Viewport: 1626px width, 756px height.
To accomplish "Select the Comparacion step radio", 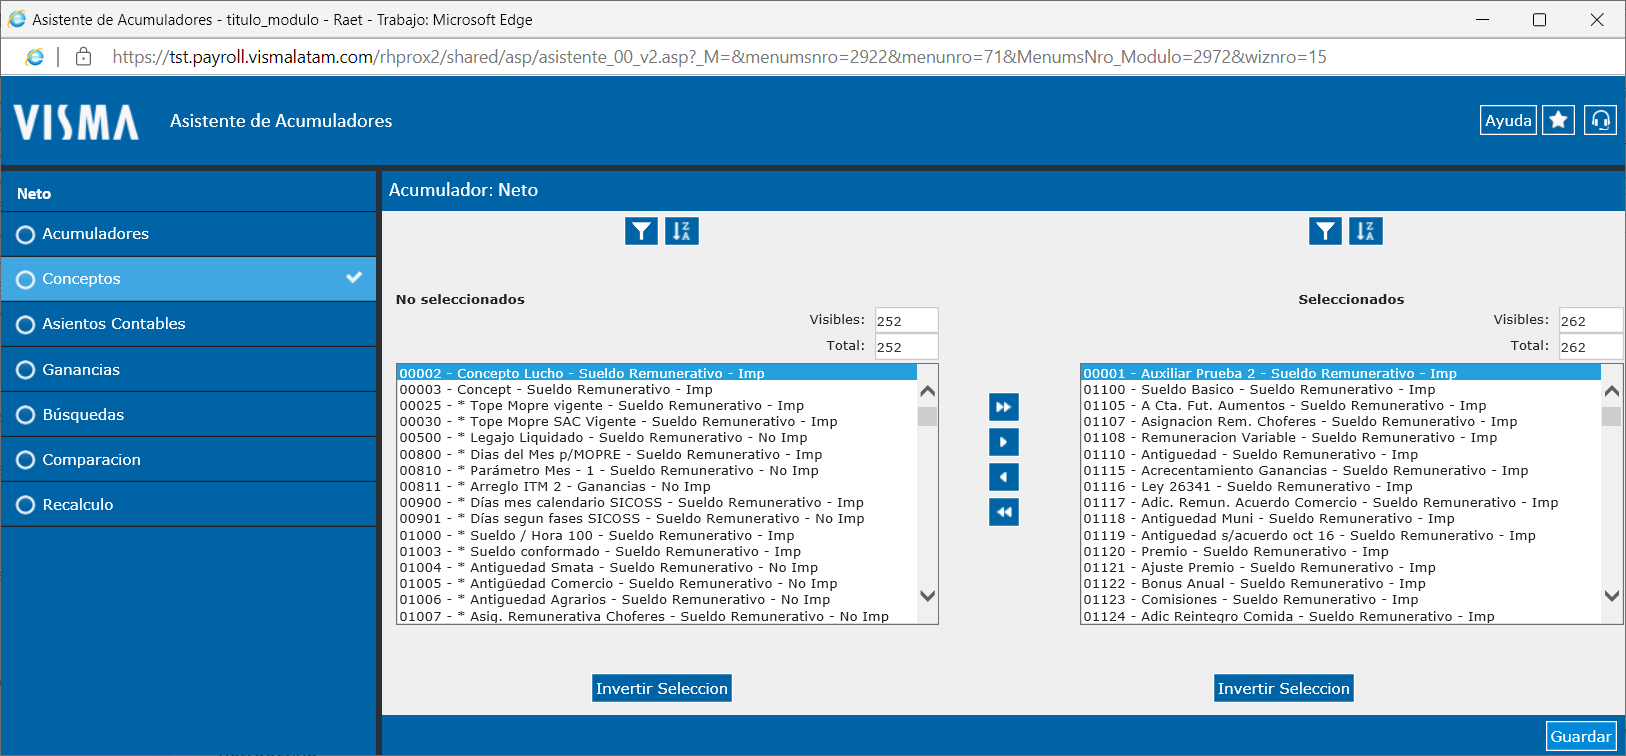I will pyautogui.click(x=26, y=460).
